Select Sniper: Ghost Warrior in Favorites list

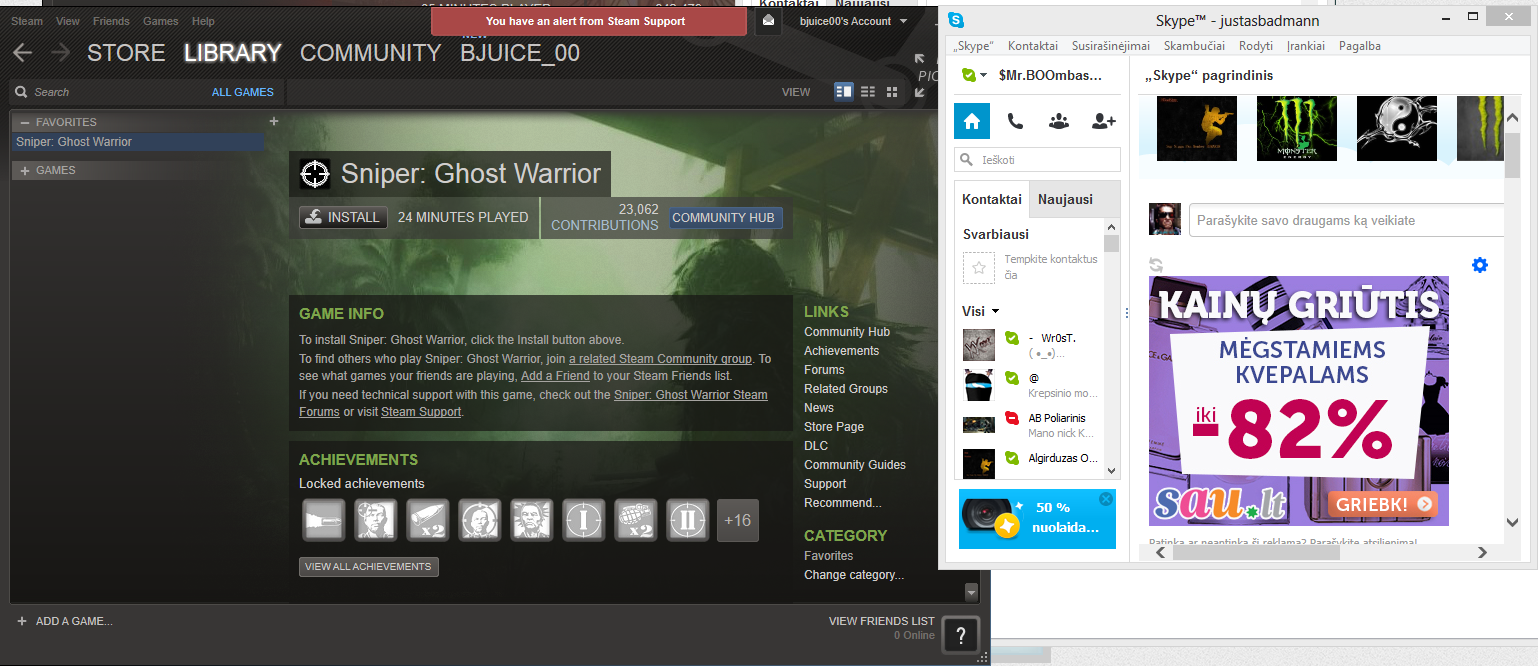[138, 142]
